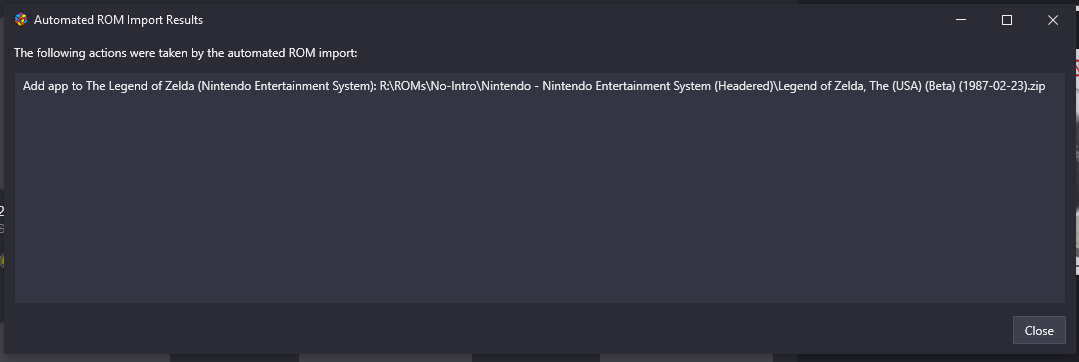The image size is (1079, 362).
Task: Click the 'Add app to' words
Action: click(x=52, y=86)
